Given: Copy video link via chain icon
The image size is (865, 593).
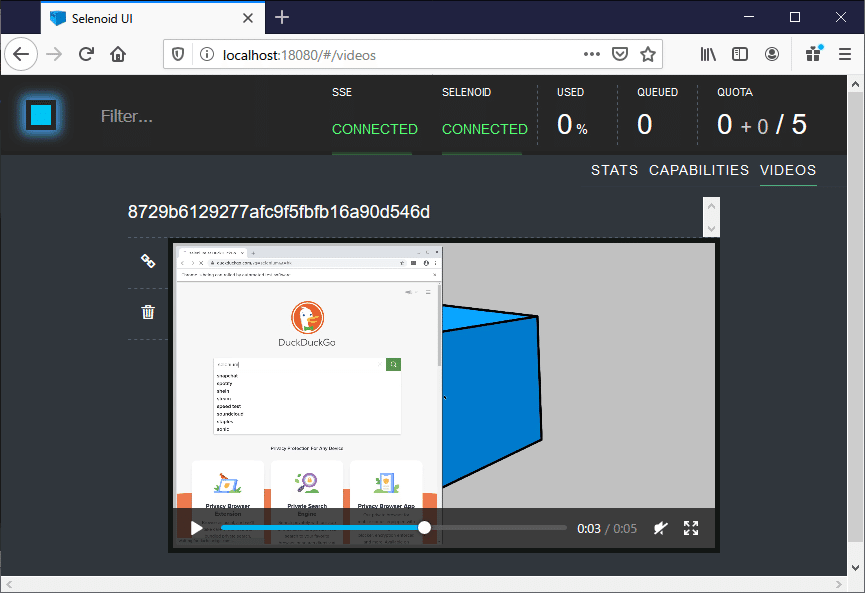Looking at the screenshot, I should pyautogui.click(x=148, y=261).
